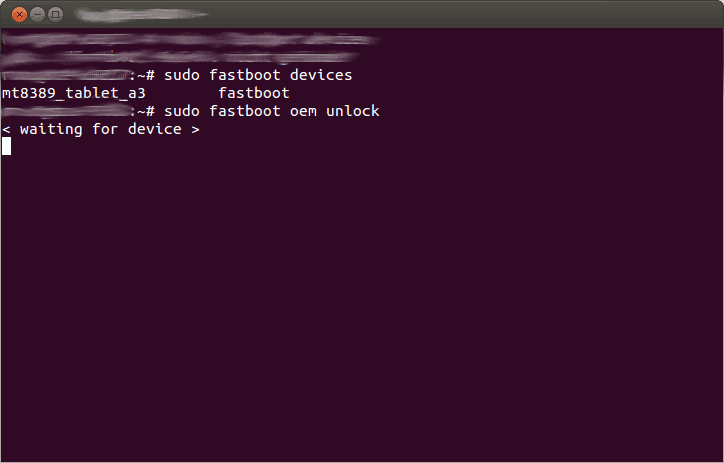Click the fastboot status output text
The width and height of the screenshot is (724, 463).
[254, 93]
